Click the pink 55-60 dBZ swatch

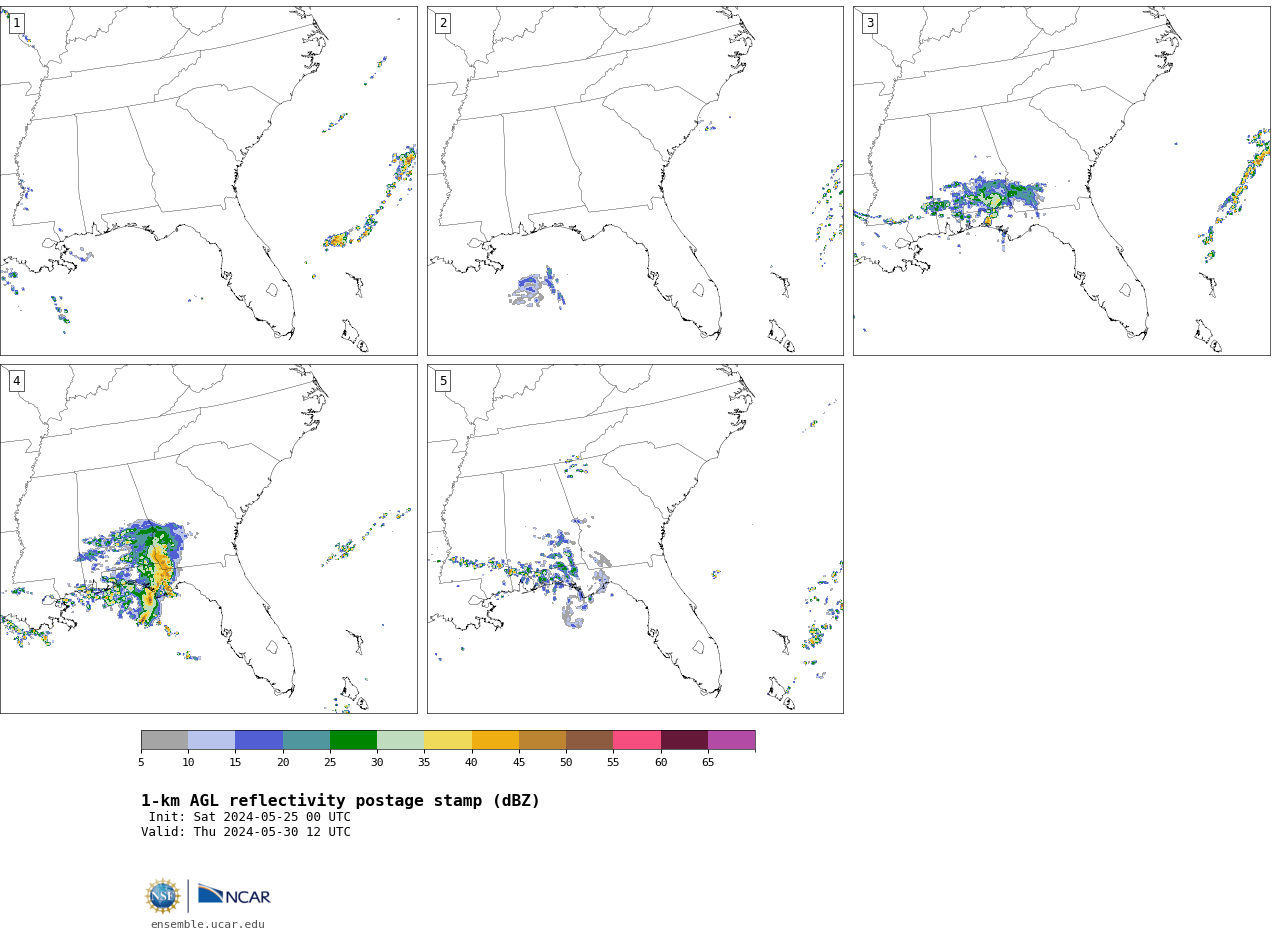(x=637, y=740)
